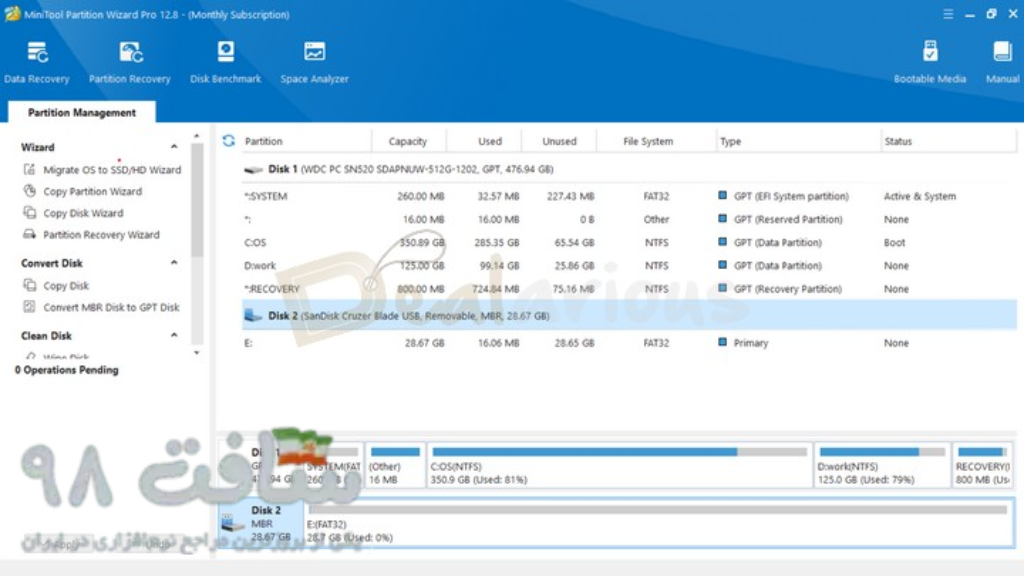This screenshot has height=576, width=1024.
Task: Sort by the Partition column header
Action: click(263, 141)
